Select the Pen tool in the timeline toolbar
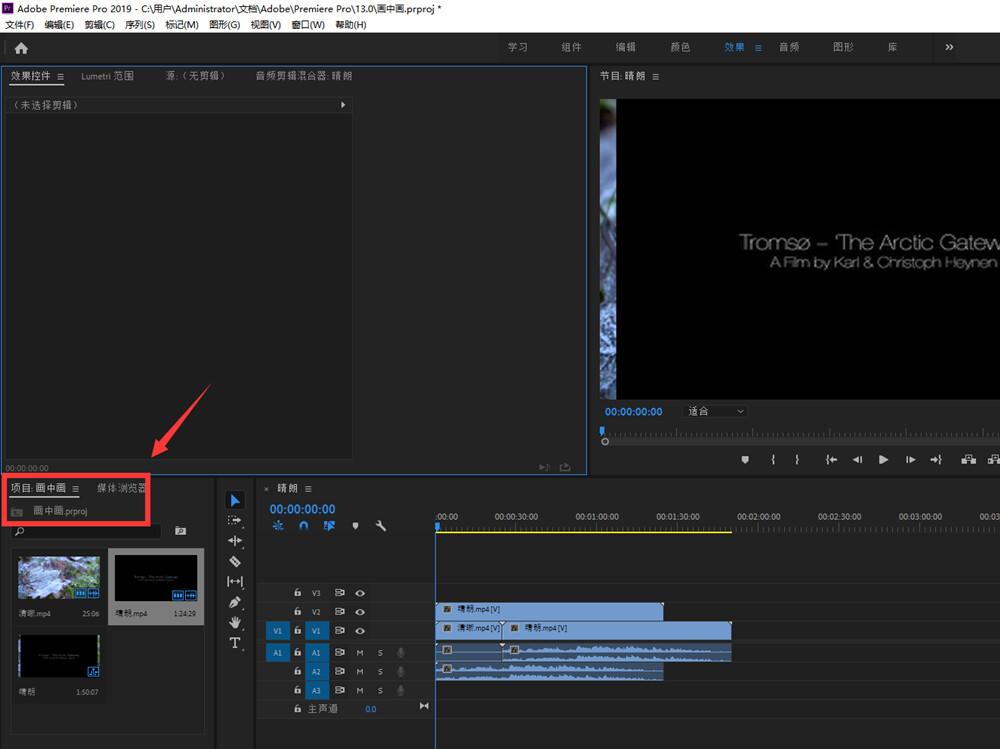Image resolution: width=1000 pixels, height=749 pixels. pyautogui.click(x=235, y=603)
